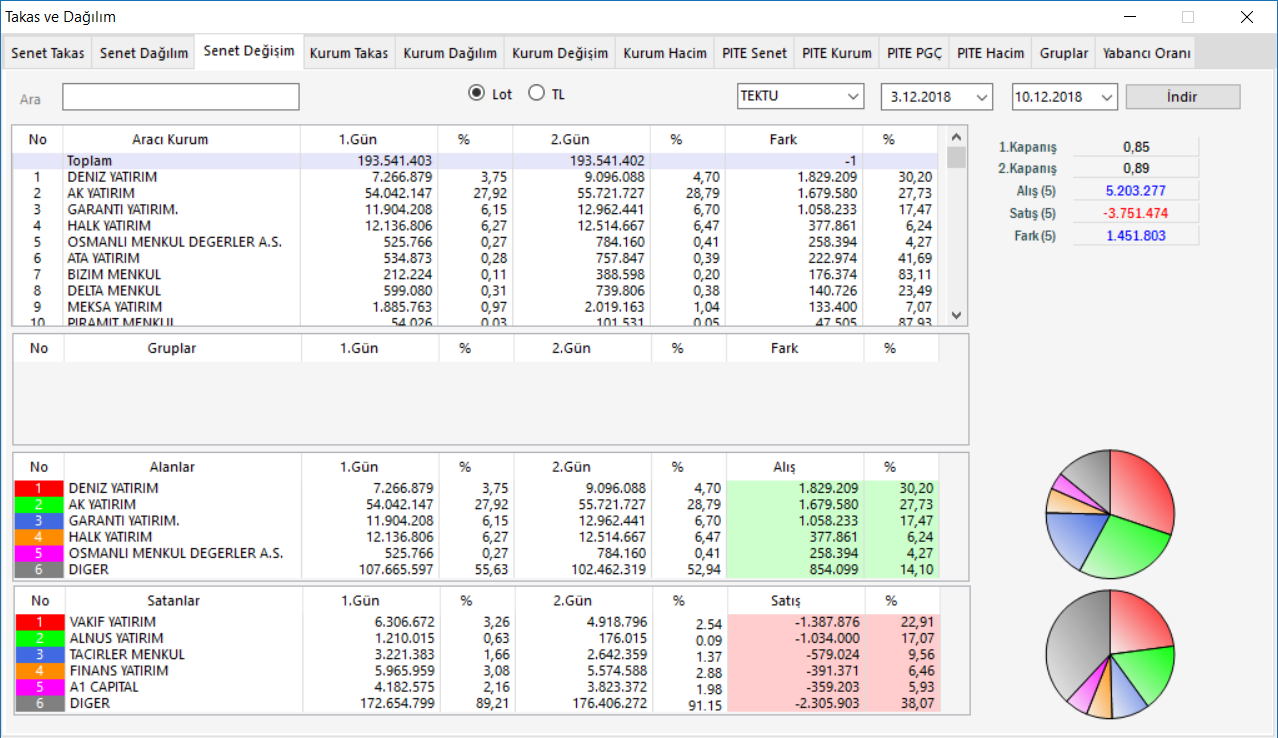Open the Senet Dağılım tab
The height and width of the screenshot is (738, 1278).
pos(144,53)
